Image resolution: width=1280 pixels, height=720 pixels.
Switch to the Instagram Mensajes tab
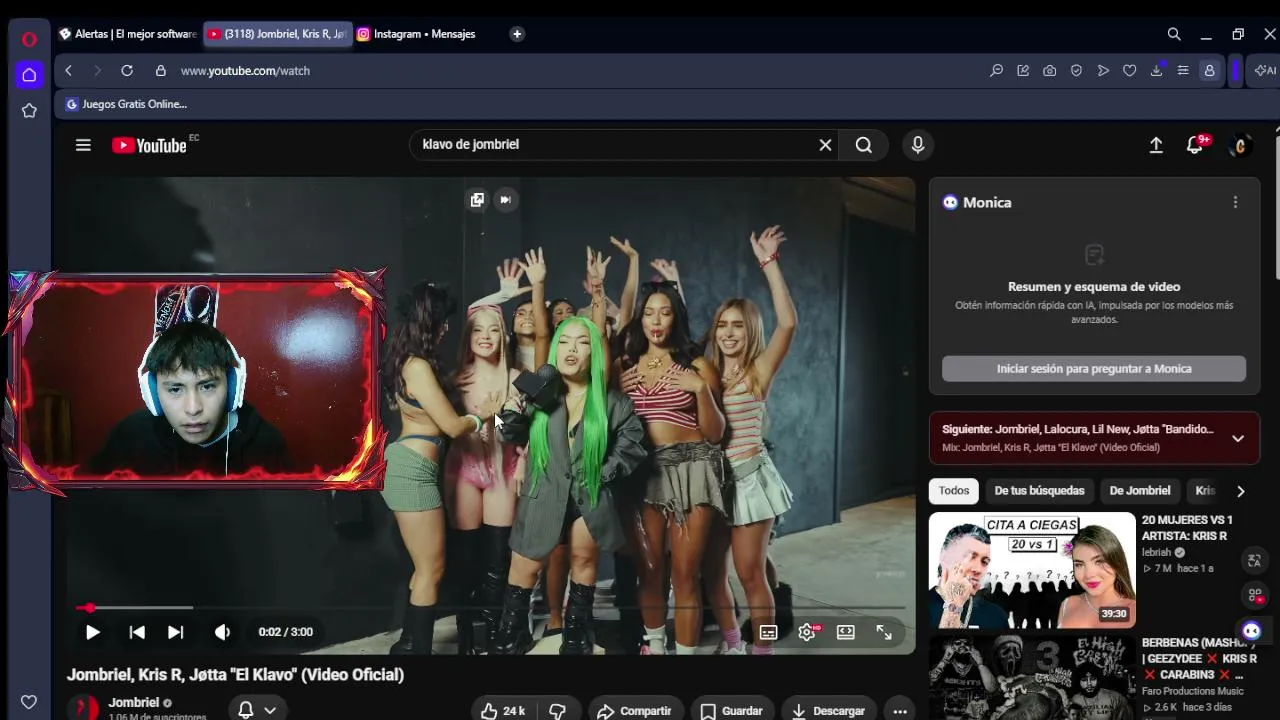coord(416,34)
